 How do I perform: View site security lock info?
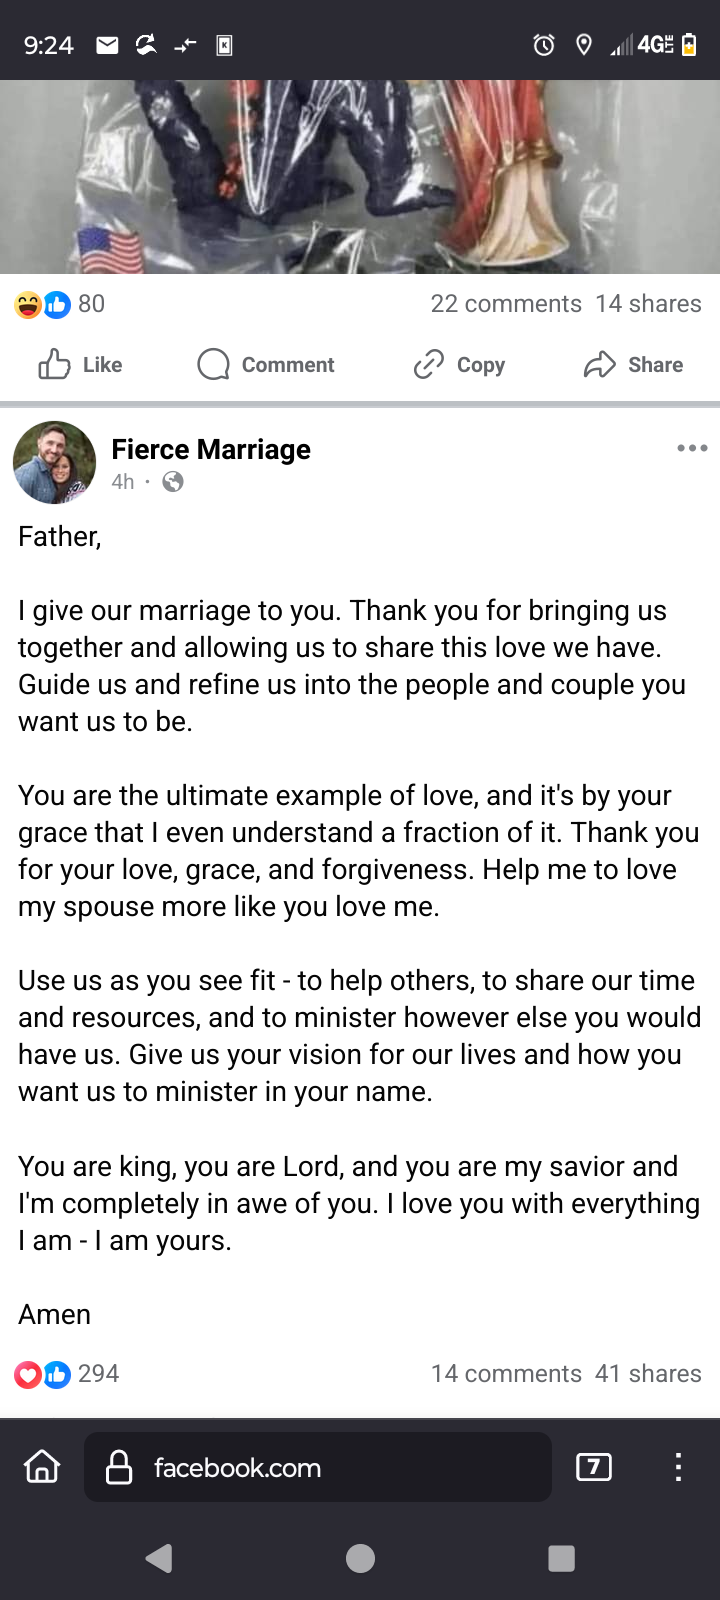pyautogui.click(x=119, y=1467)
